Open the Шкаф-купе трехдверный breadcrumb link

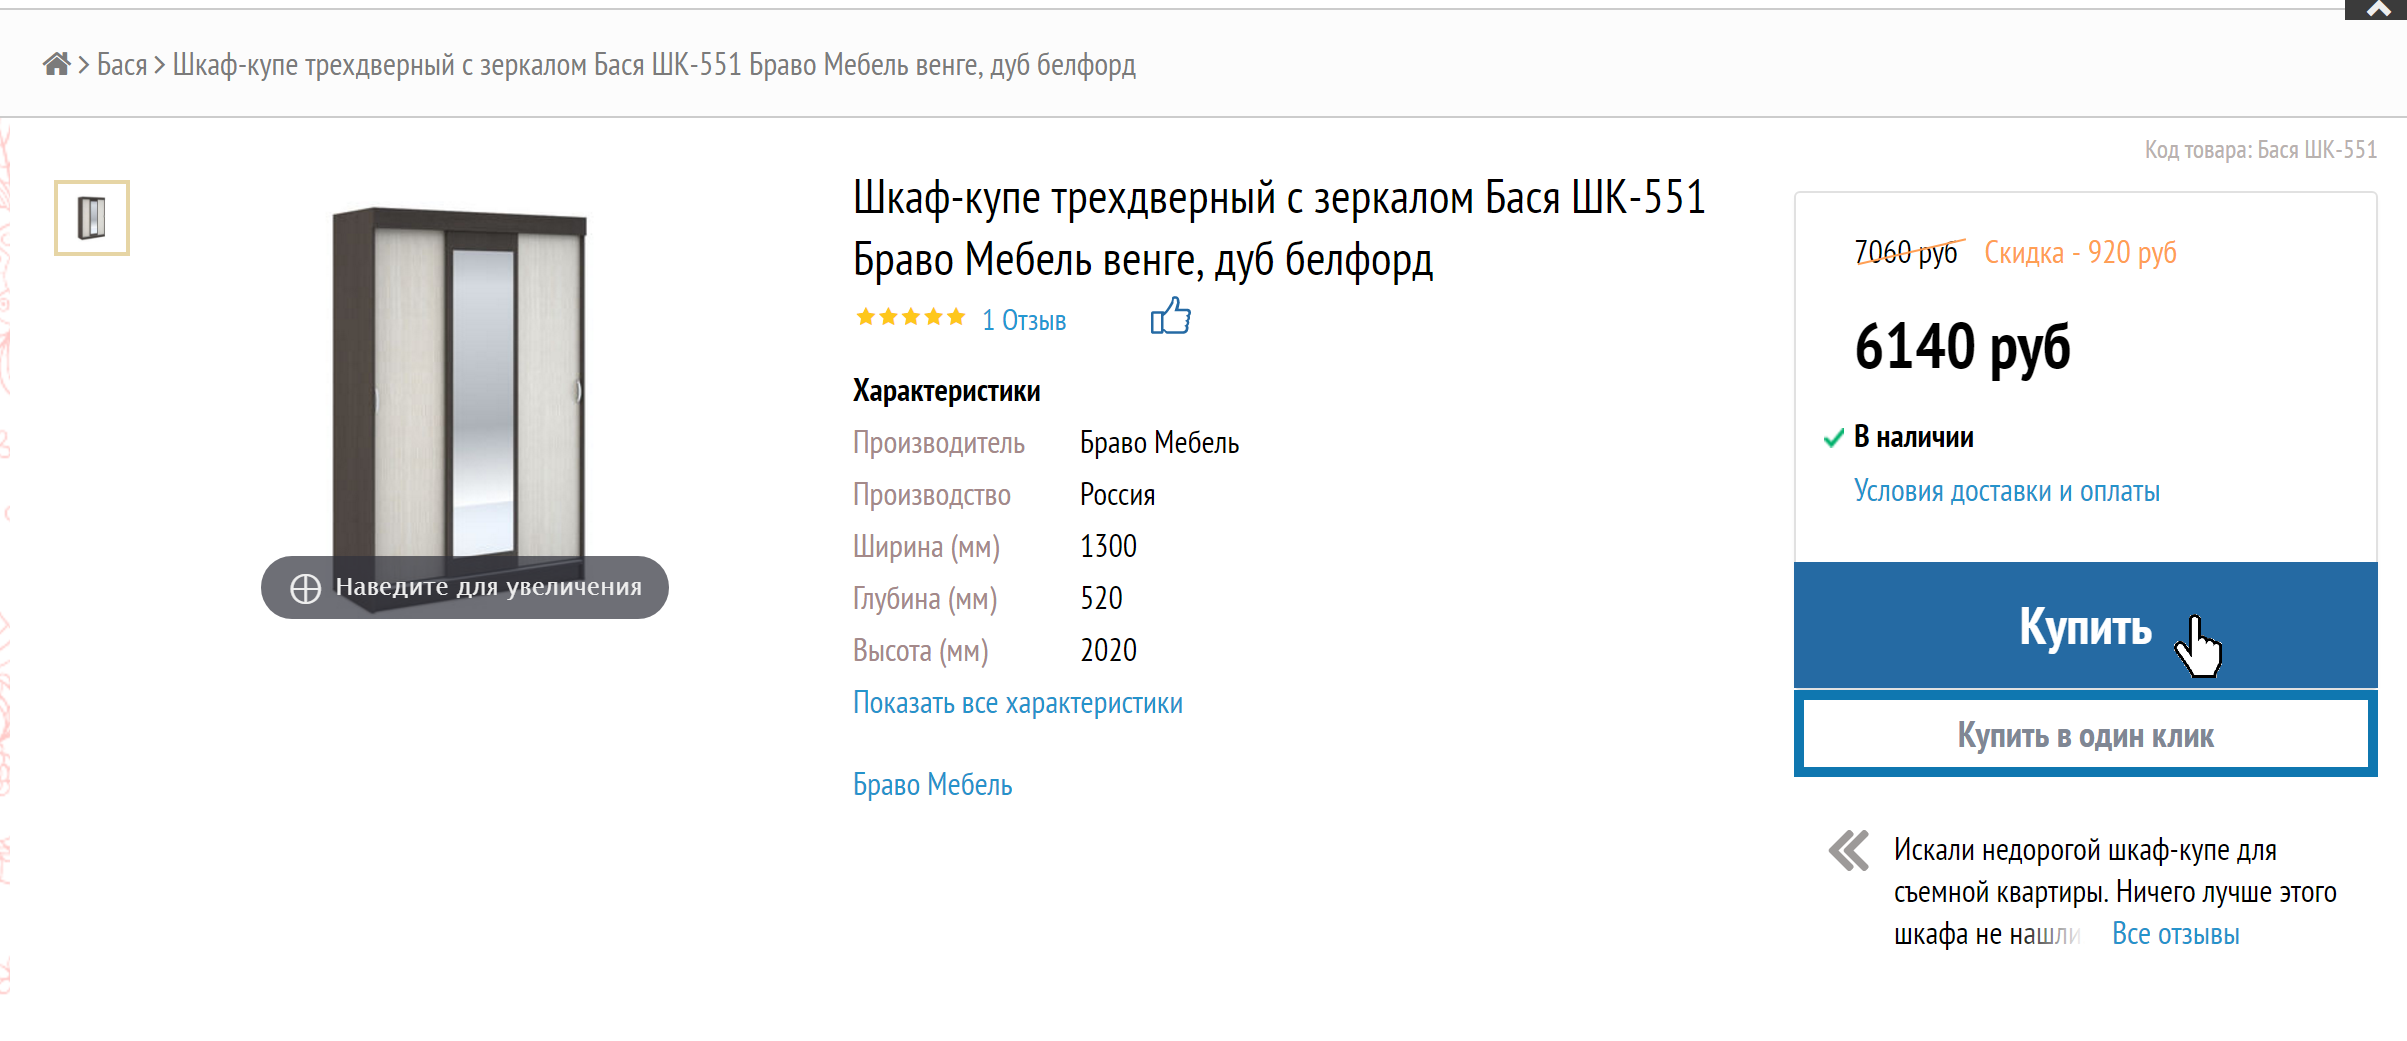pos(654,65)
